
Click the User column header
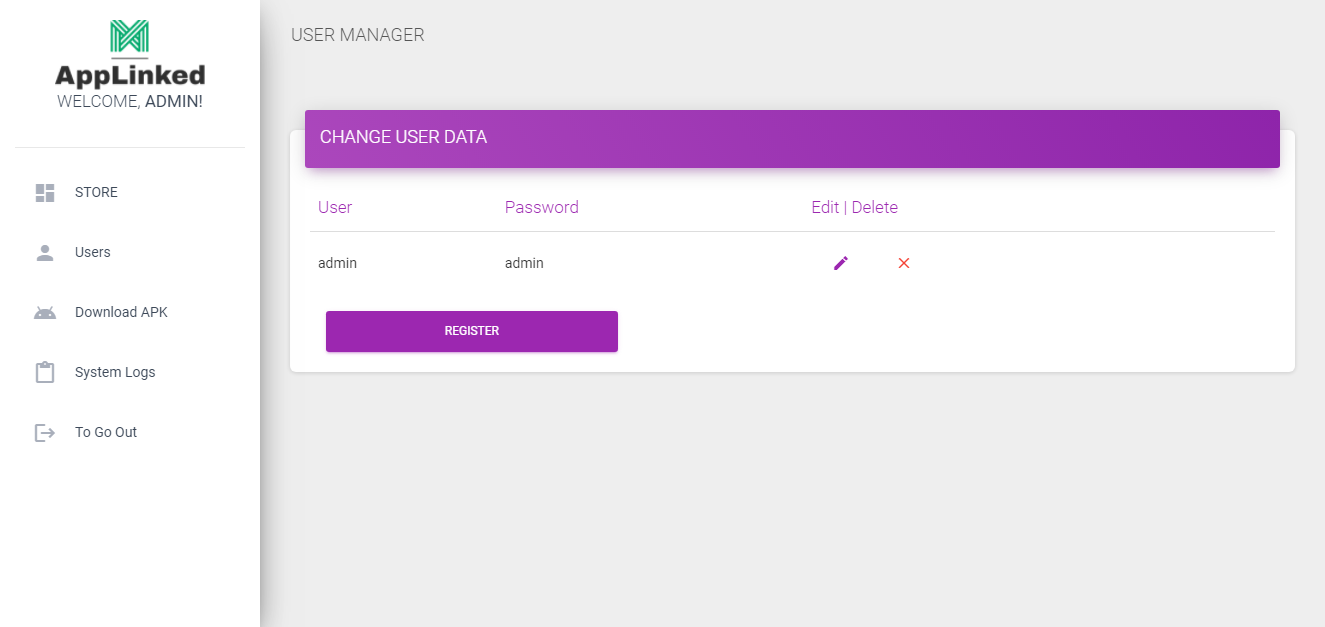tap(335, 208)
